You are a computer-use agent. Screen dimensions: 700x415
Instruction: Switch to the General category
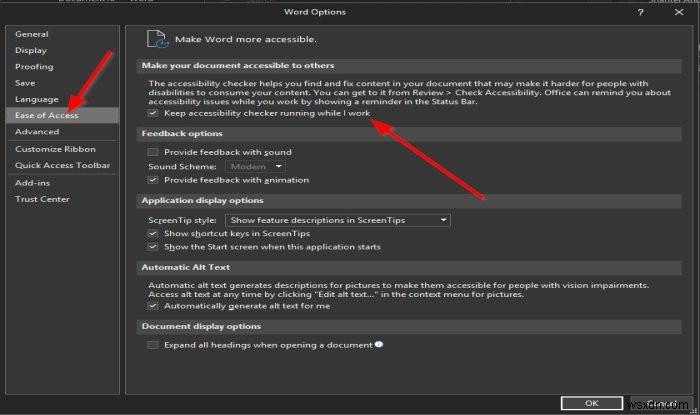tap(32, 33)
